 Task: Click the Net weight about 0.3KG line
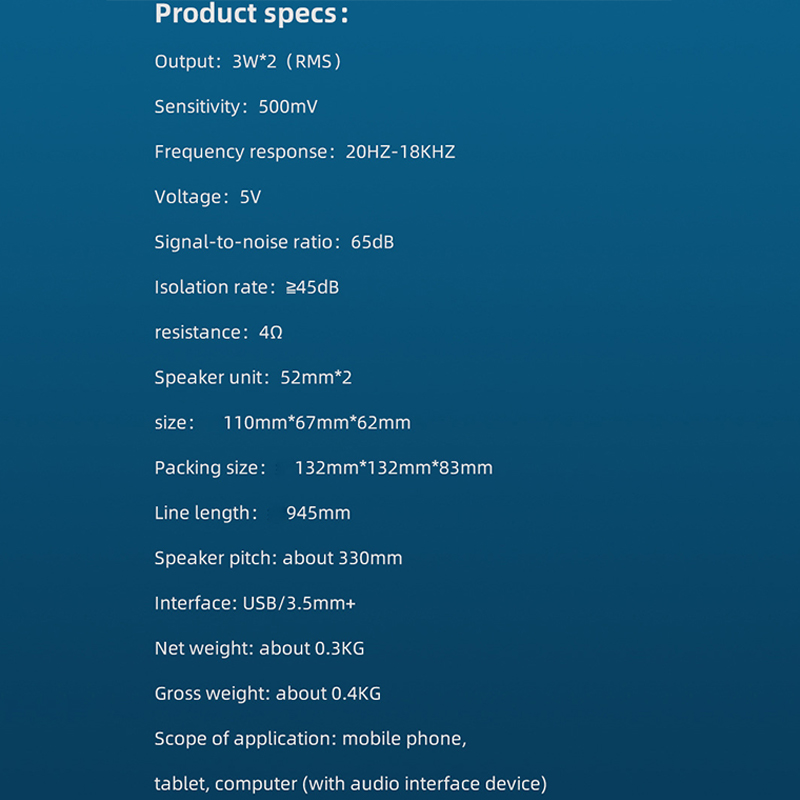point(260,648)
